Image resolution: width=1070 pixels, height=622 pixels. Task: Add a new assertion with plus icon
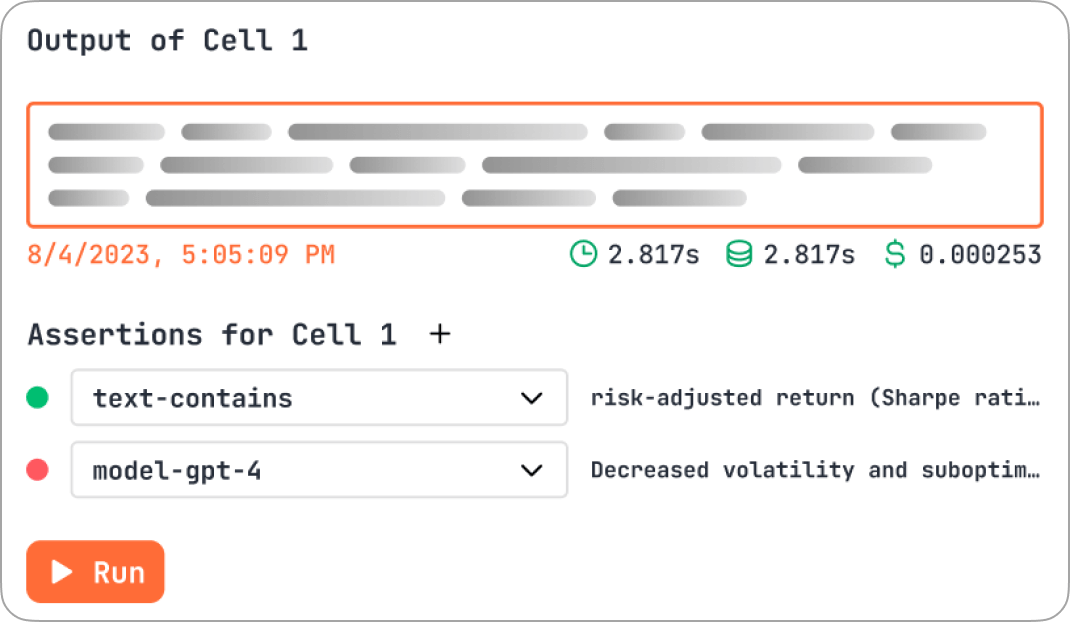tap(439, 334)
